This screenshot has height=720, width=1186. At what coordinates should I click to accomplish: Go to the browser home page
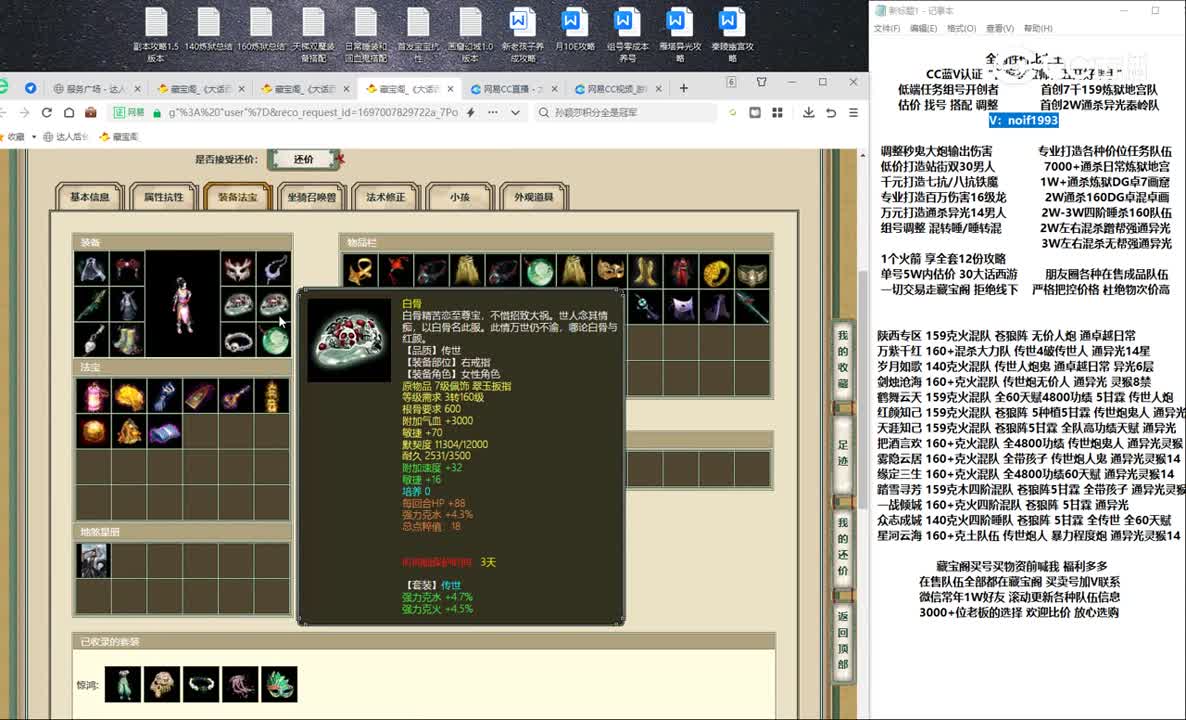pos(69,113)
